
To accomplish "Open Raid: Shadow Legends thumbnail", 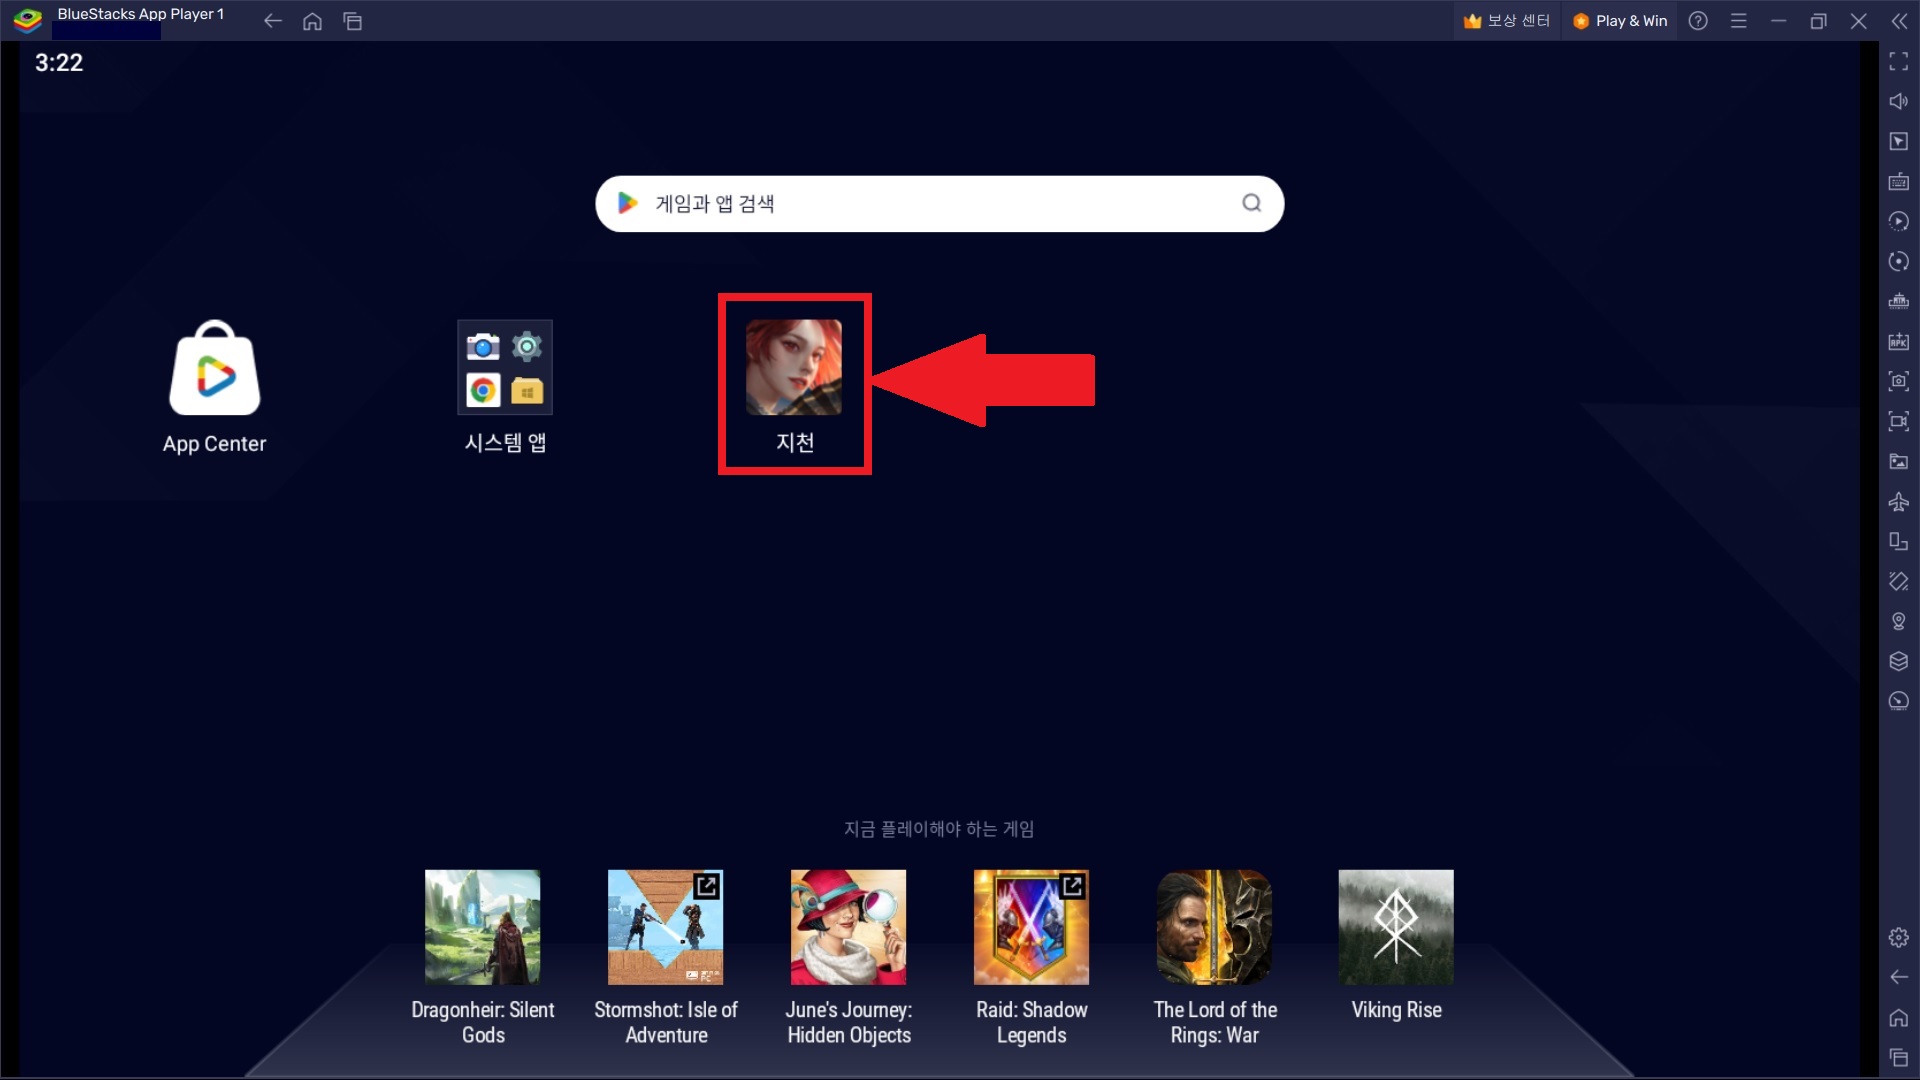I will tap(1031, 927).
